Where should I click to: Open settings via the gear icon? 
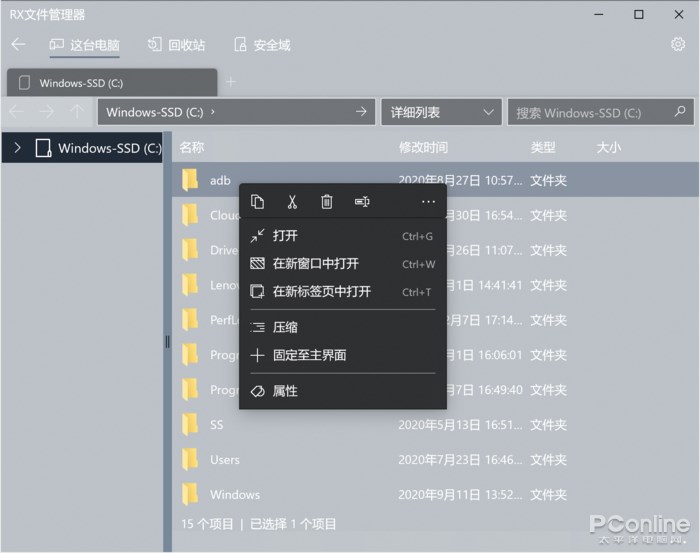coord(678,44)
